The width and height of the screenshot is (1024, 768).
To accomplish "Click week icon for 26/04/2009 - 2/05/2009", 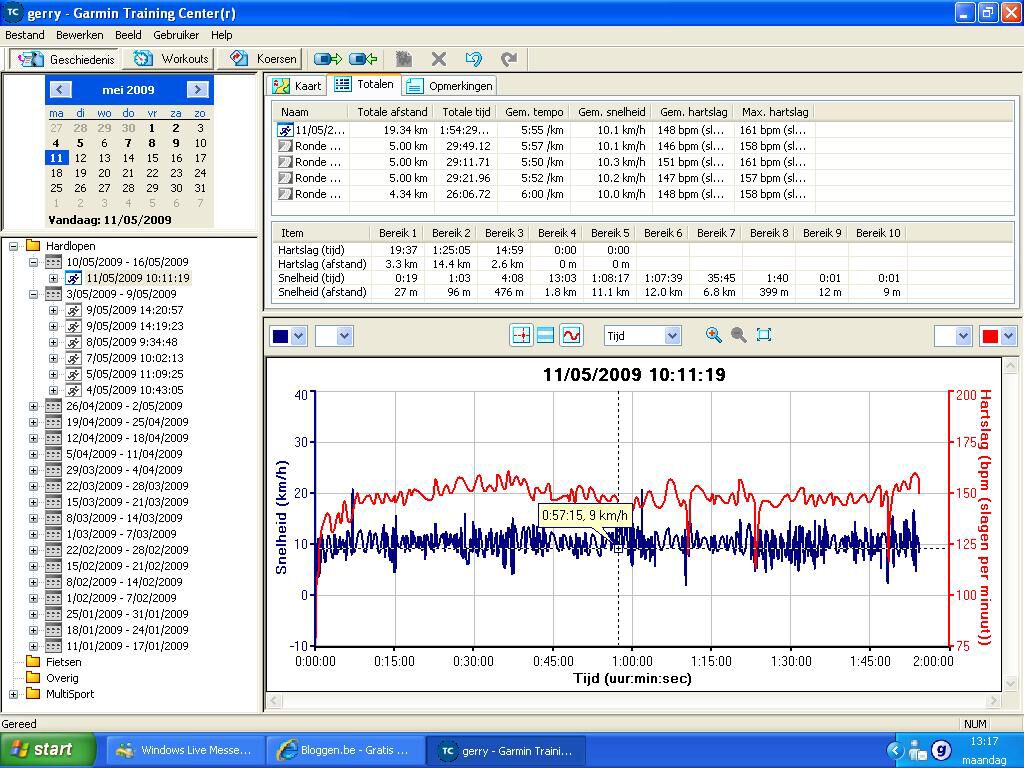I will coord(54,406).
